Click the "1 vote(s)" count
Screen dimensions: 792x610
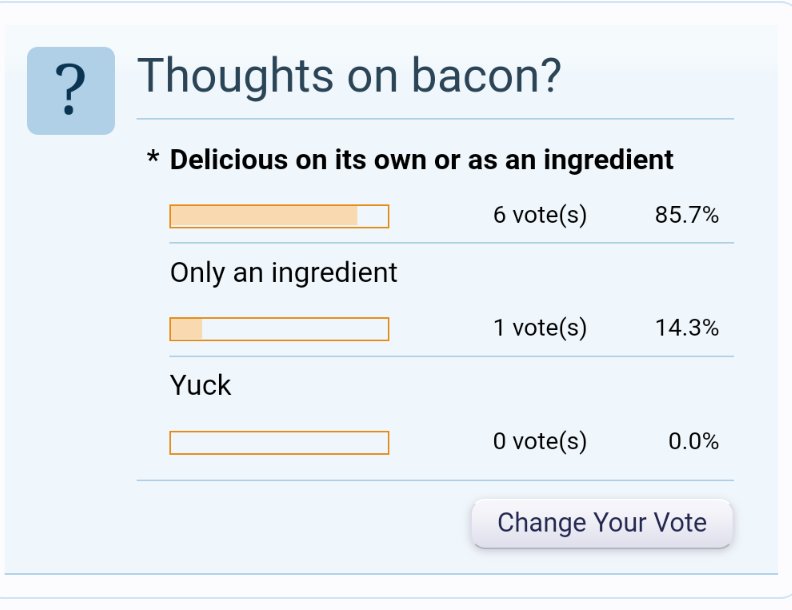click(540, 329)
